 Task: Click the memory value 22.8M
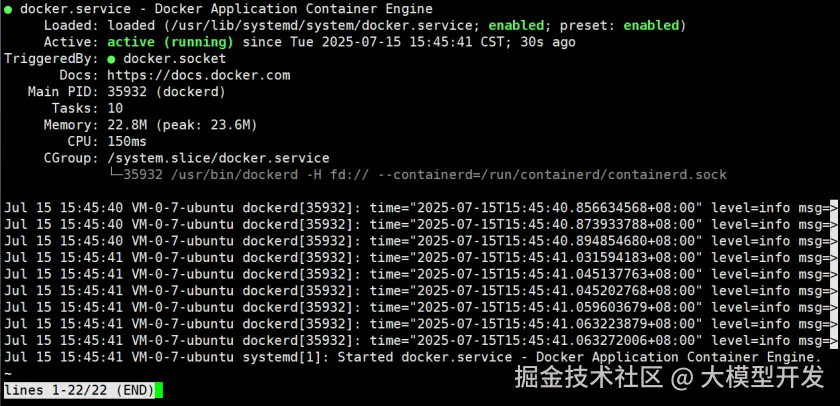click(x=127, y=125)
